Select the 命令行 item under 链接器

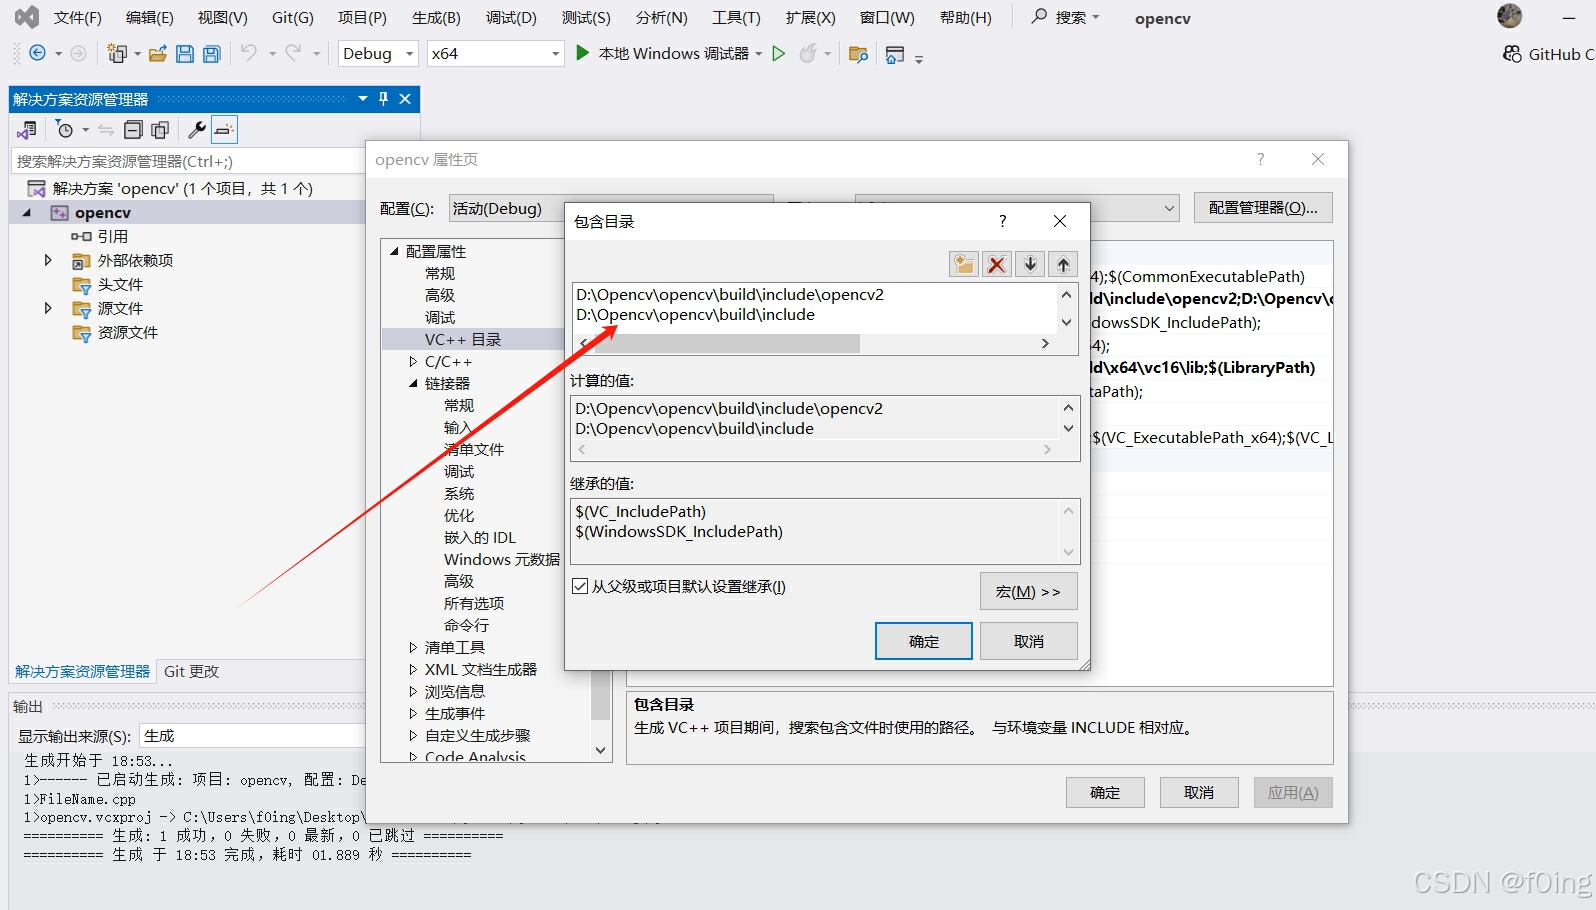coord(466,625)
